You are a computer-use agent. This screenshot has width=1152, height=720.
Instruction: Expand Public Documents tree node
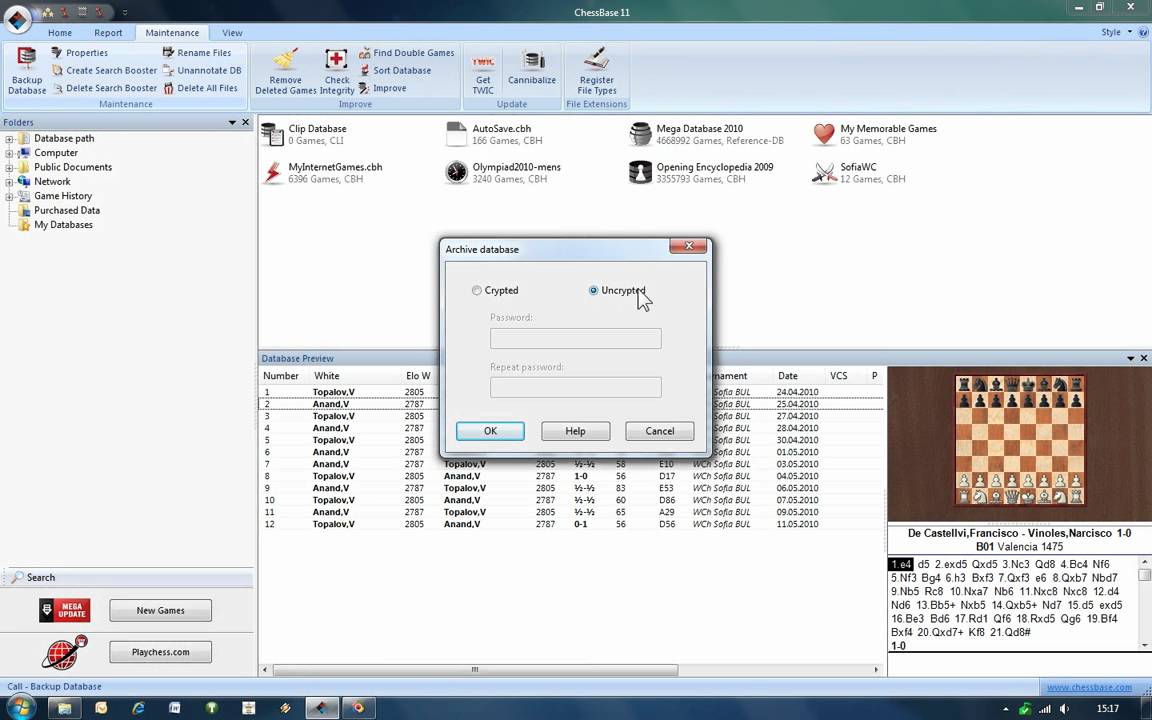click(x=10, y=168)
